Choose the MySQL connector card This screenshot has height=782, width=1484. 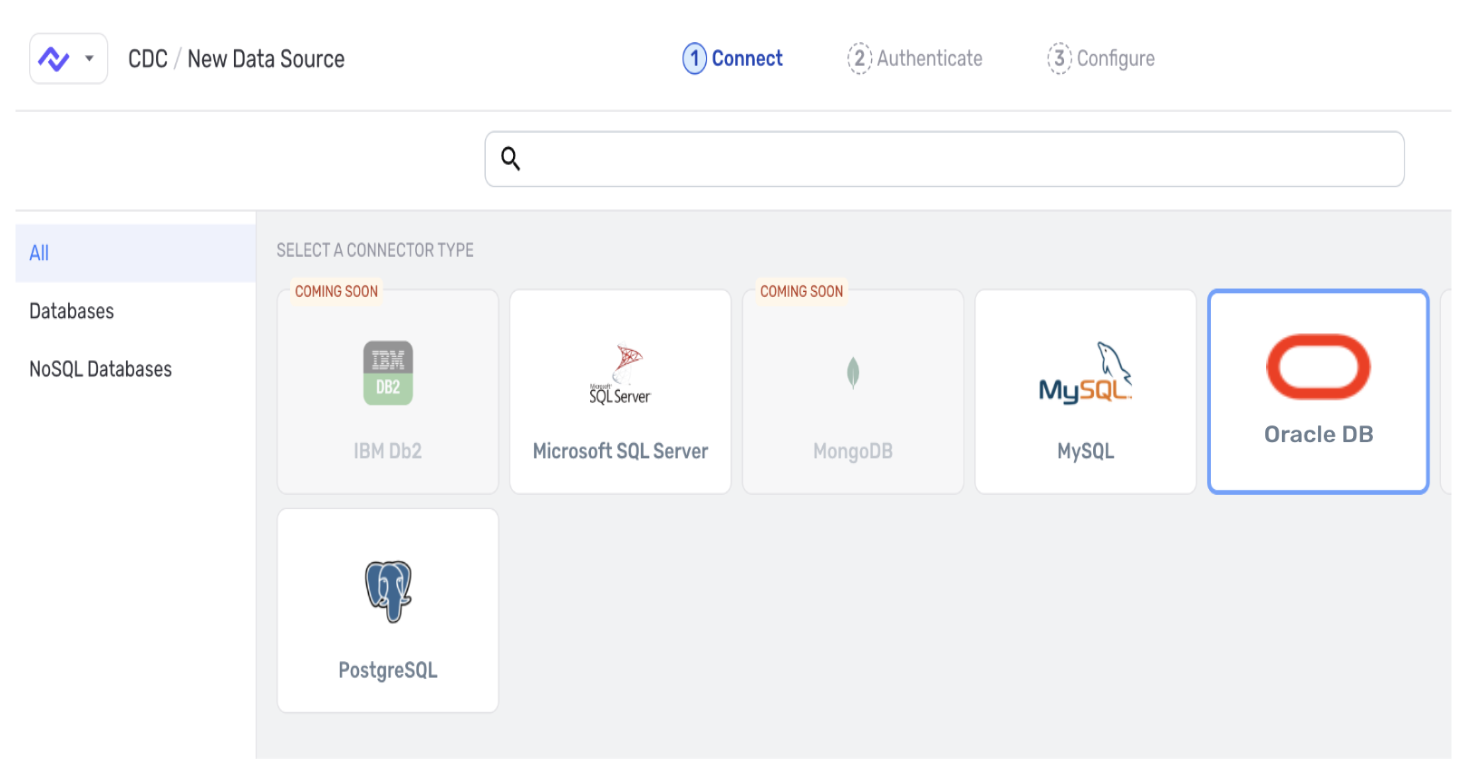(x=1085, y=392)
